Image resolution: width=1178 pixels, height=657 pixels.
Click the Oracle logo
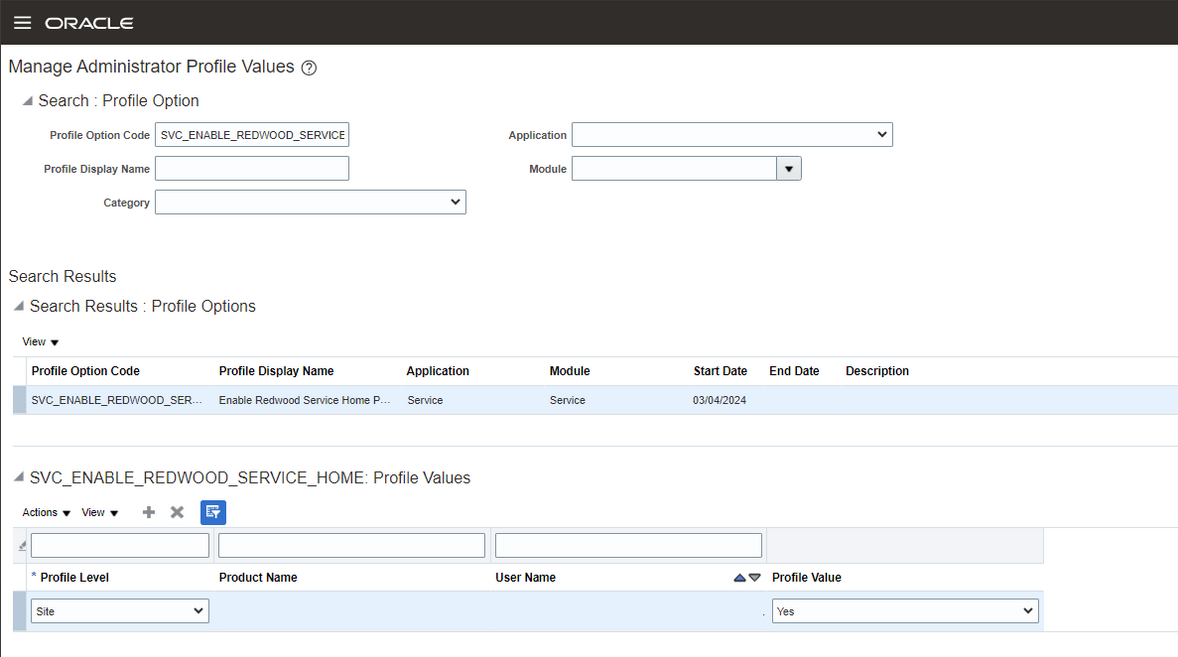coord(89,23)
